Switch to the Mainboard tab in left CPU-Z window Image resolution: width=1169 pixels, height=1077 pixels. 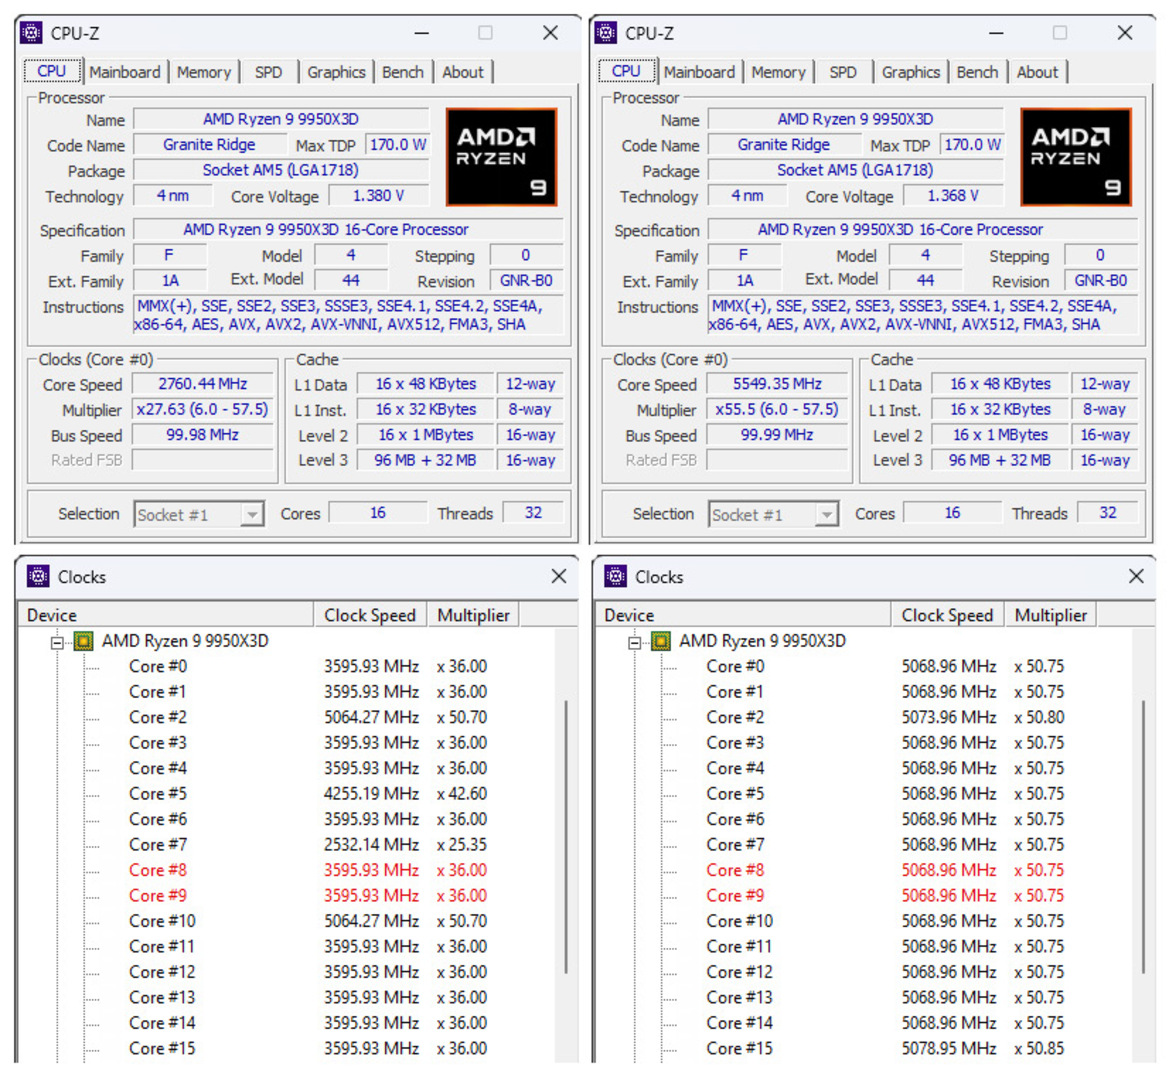(x=125, y=72)
